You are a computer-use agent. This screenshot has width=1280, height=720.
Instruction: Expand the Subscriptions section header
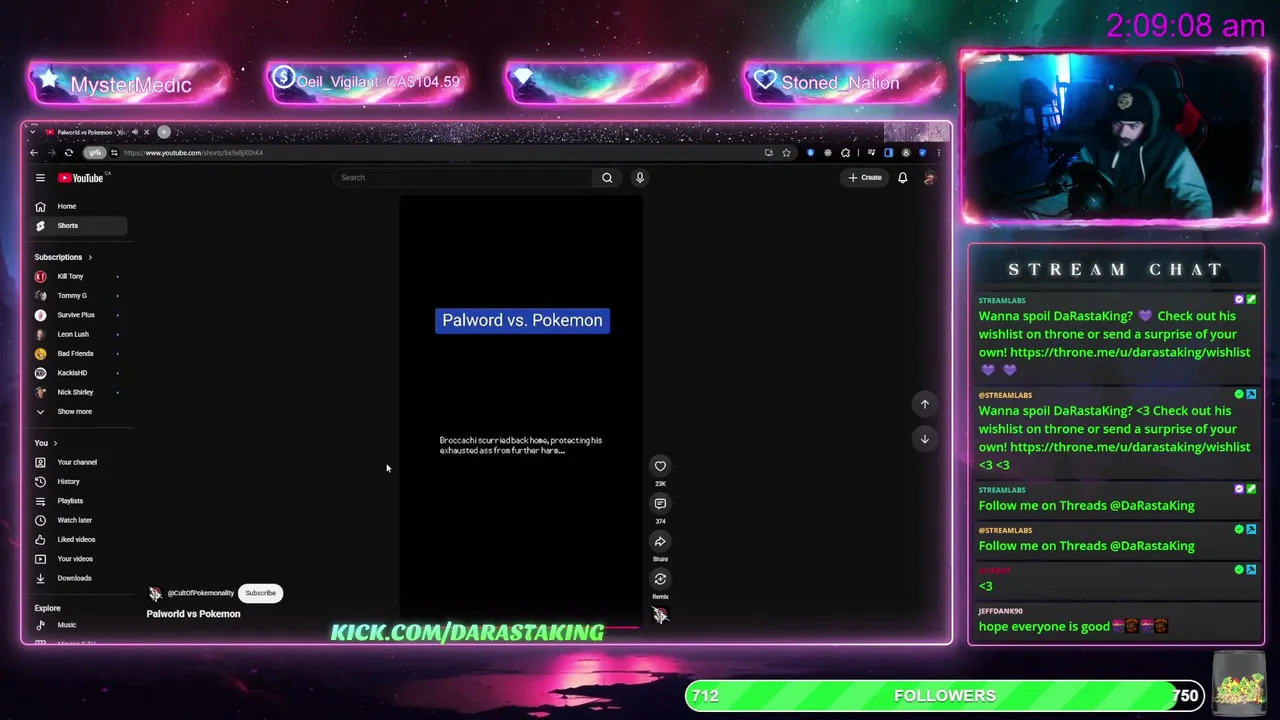[x=63, y=257]
